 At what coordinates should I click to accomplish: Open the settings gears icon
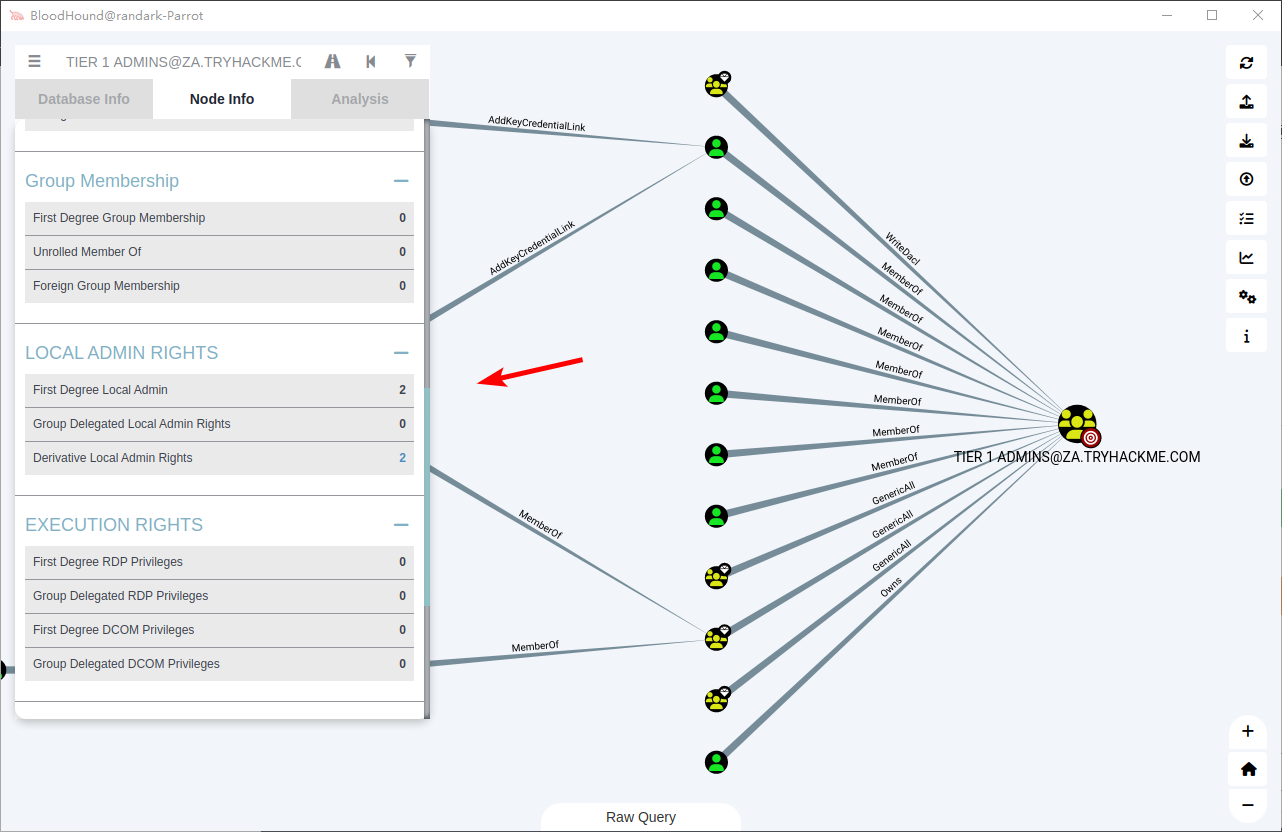click(x=1246, y=296)
